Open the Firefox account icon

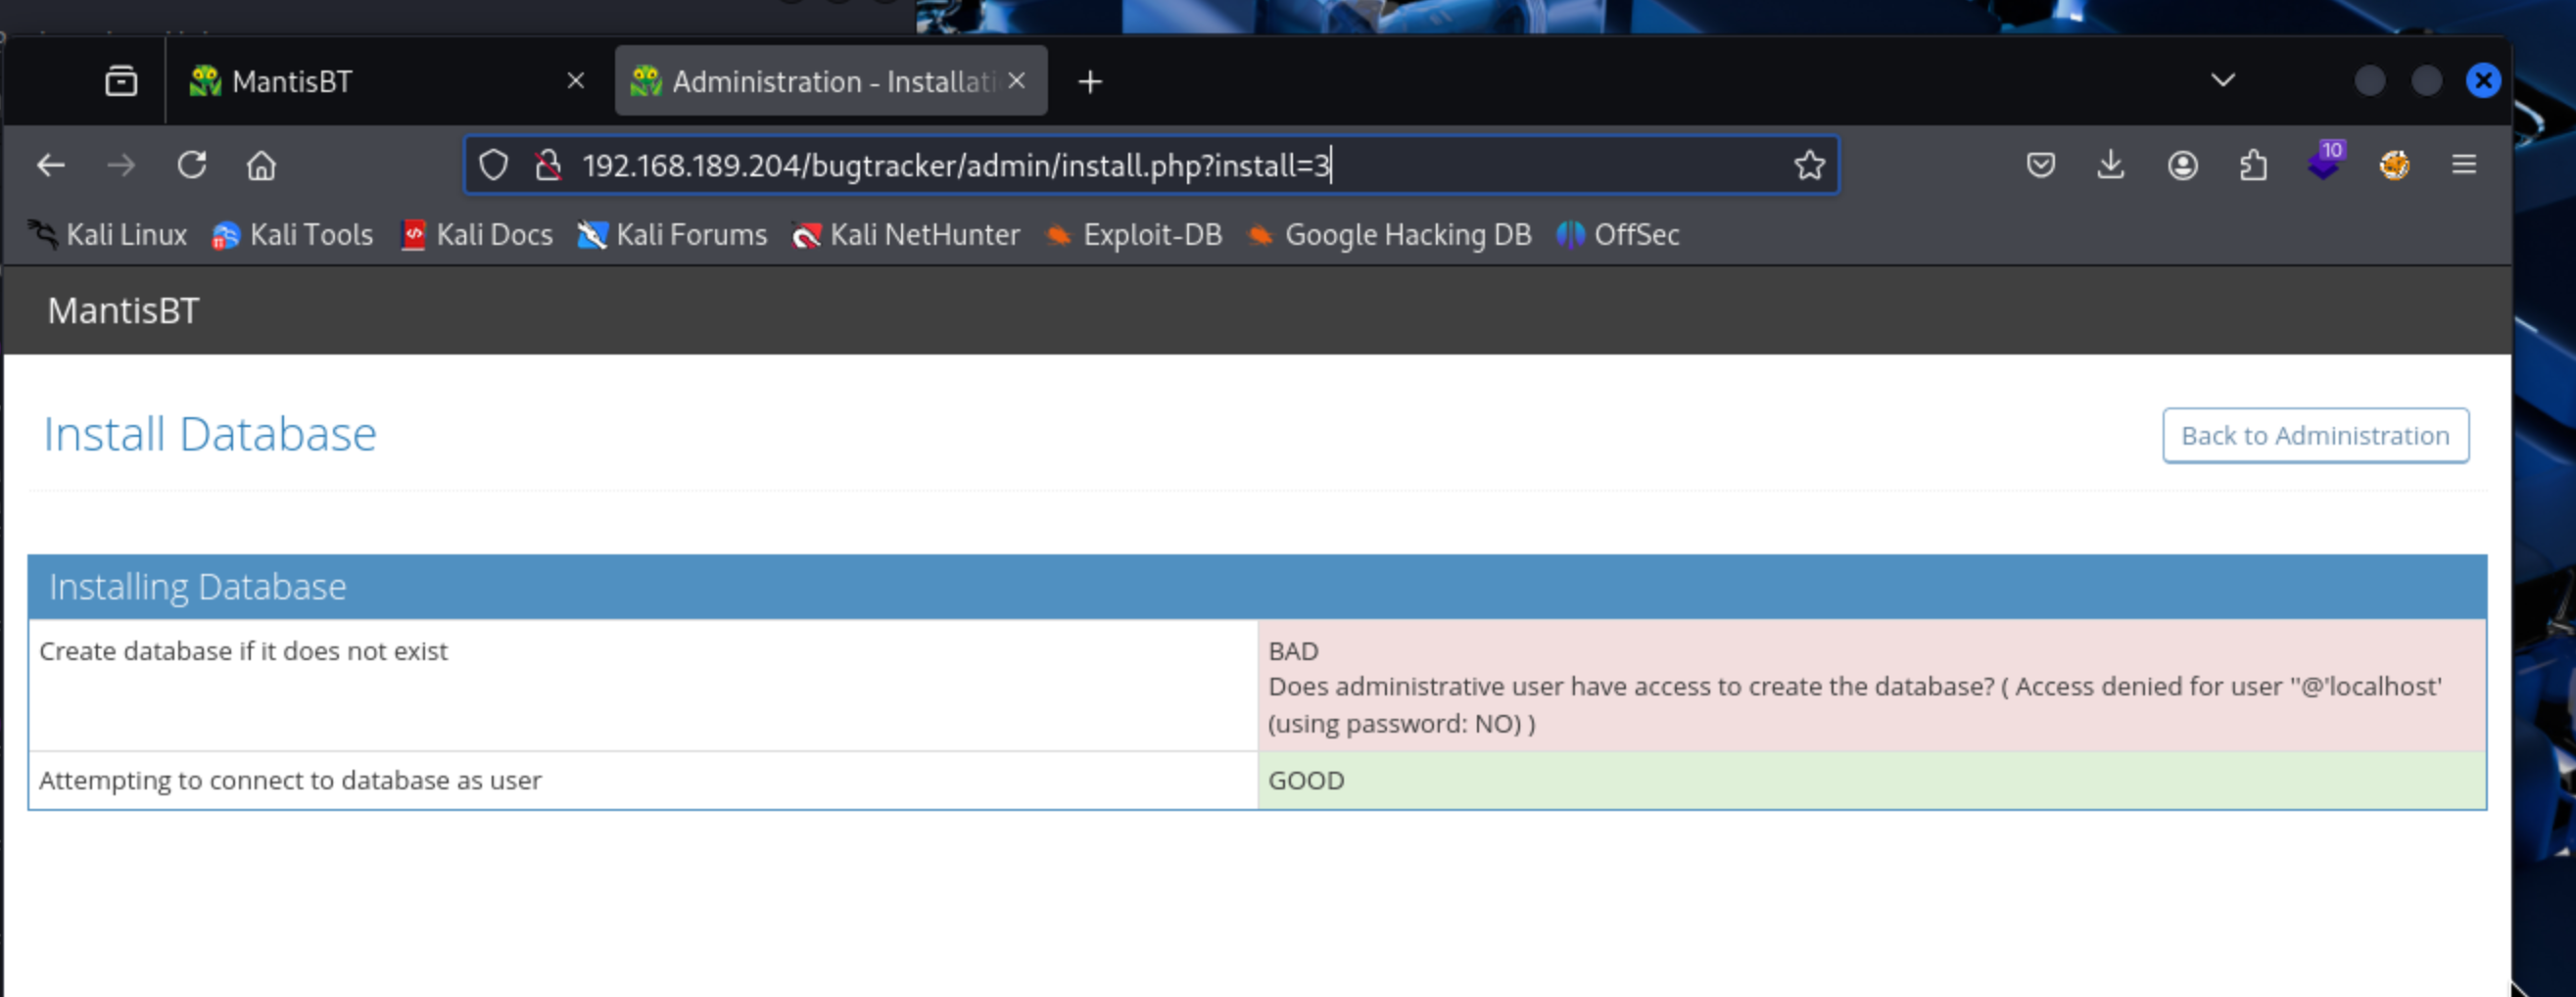point(2182,165)
